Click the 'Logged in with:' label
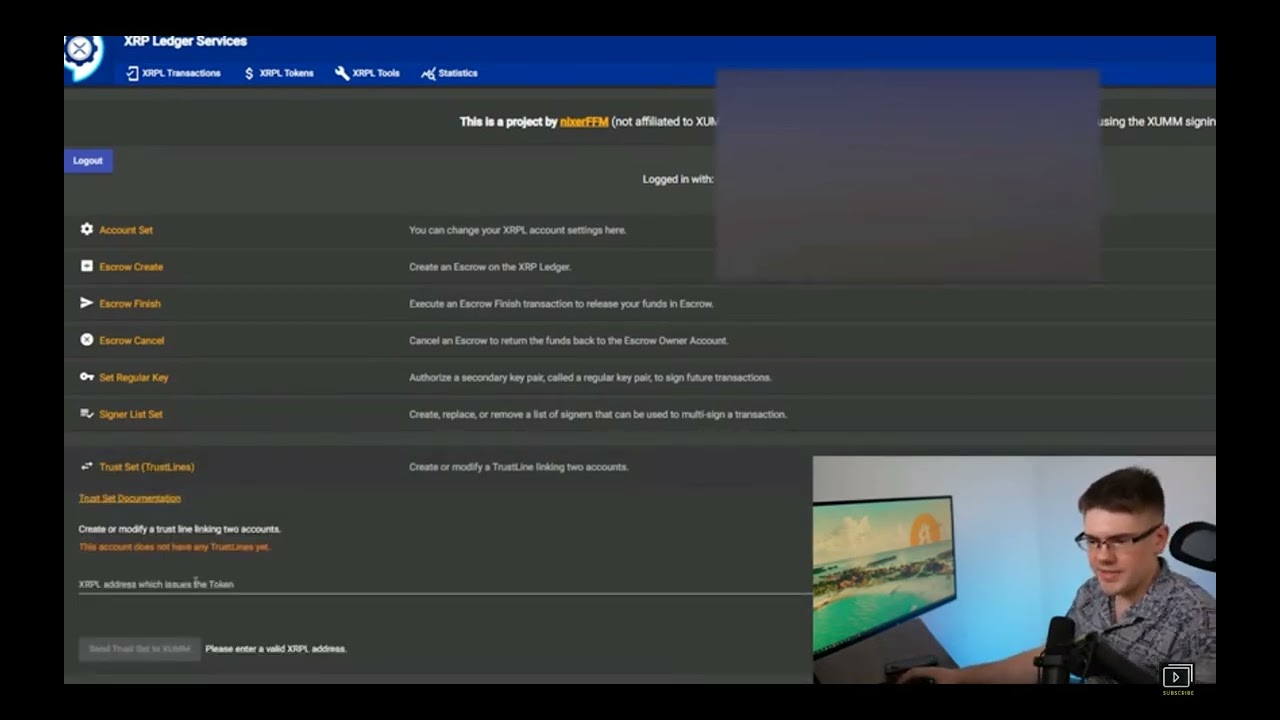Viewport: 1280px width, 720px height. [x=678, y=180]
